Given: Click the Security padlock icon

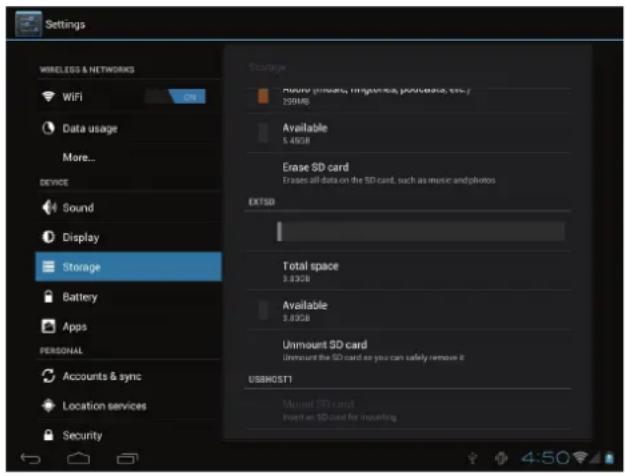Looking at the screenshot, I should [48, 435].
